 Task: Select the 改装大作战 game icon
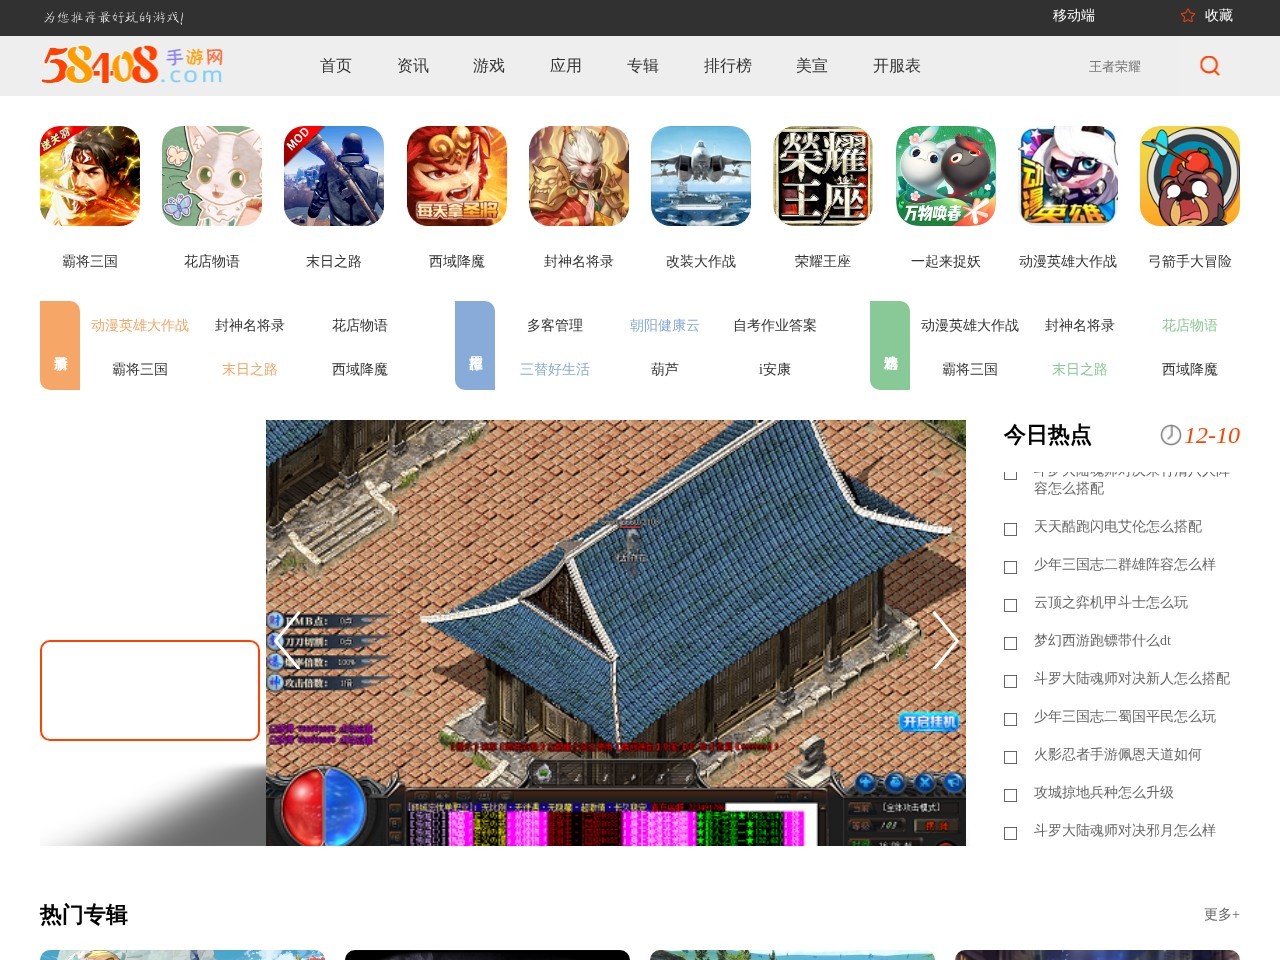701,176
